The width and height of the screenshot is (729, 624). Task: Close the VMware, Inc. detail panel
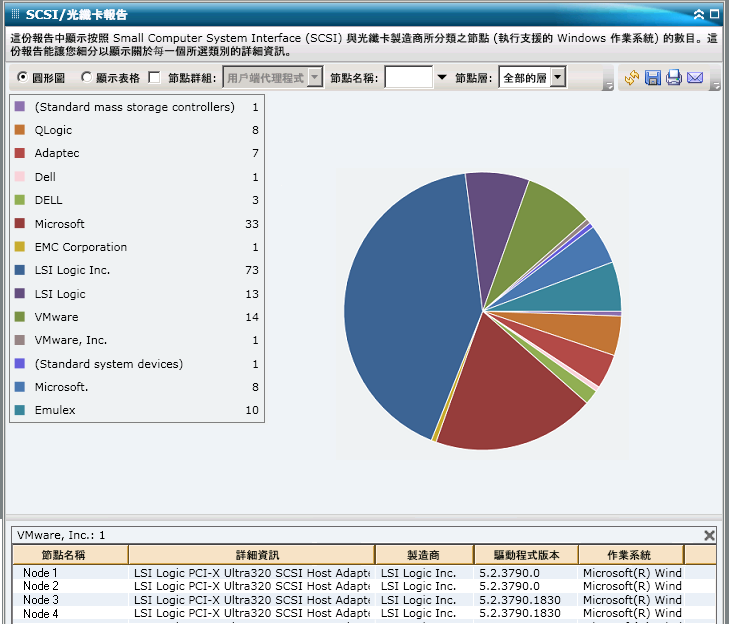tap(710, 536)
